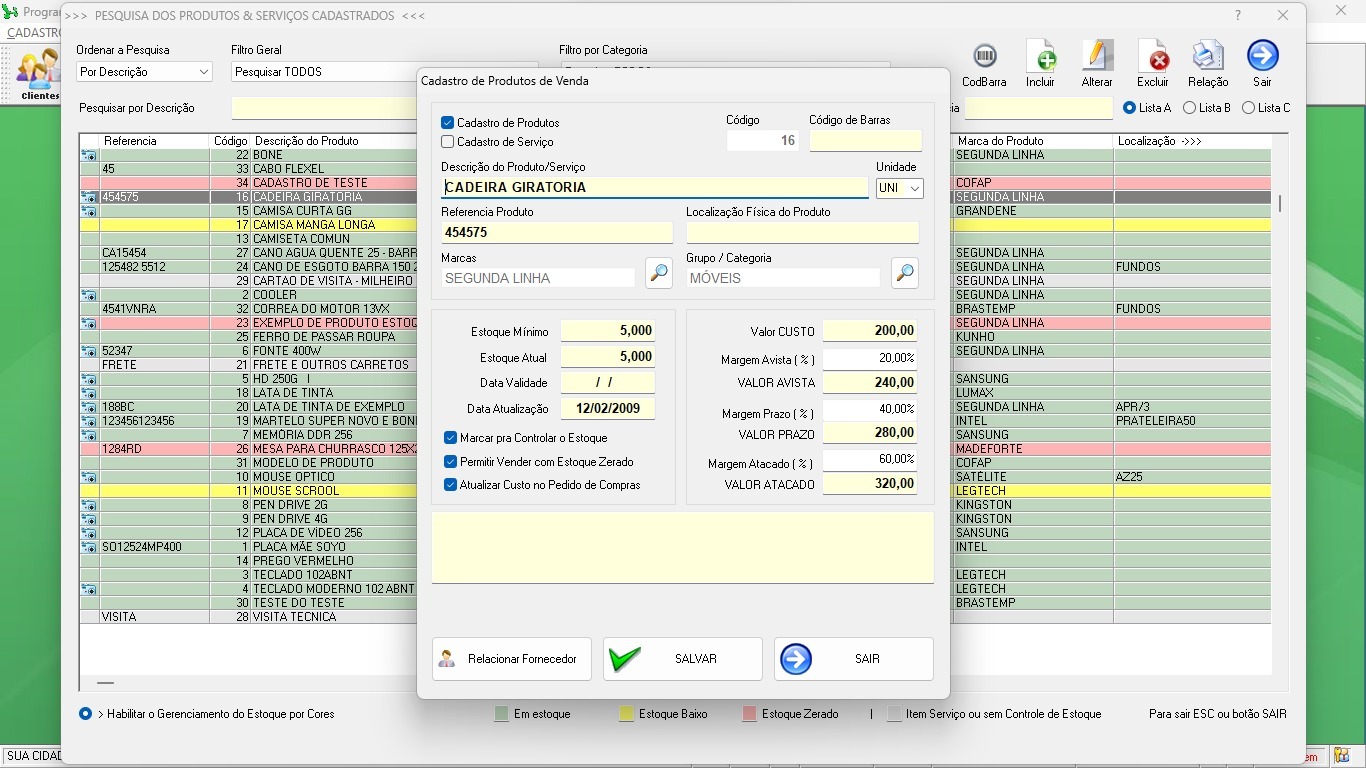Image resolution: width=1366 pixels, height=768 pixels.
Task: Toggle Permitir Vender com Estoque Zerado
Action: [451, 462]
